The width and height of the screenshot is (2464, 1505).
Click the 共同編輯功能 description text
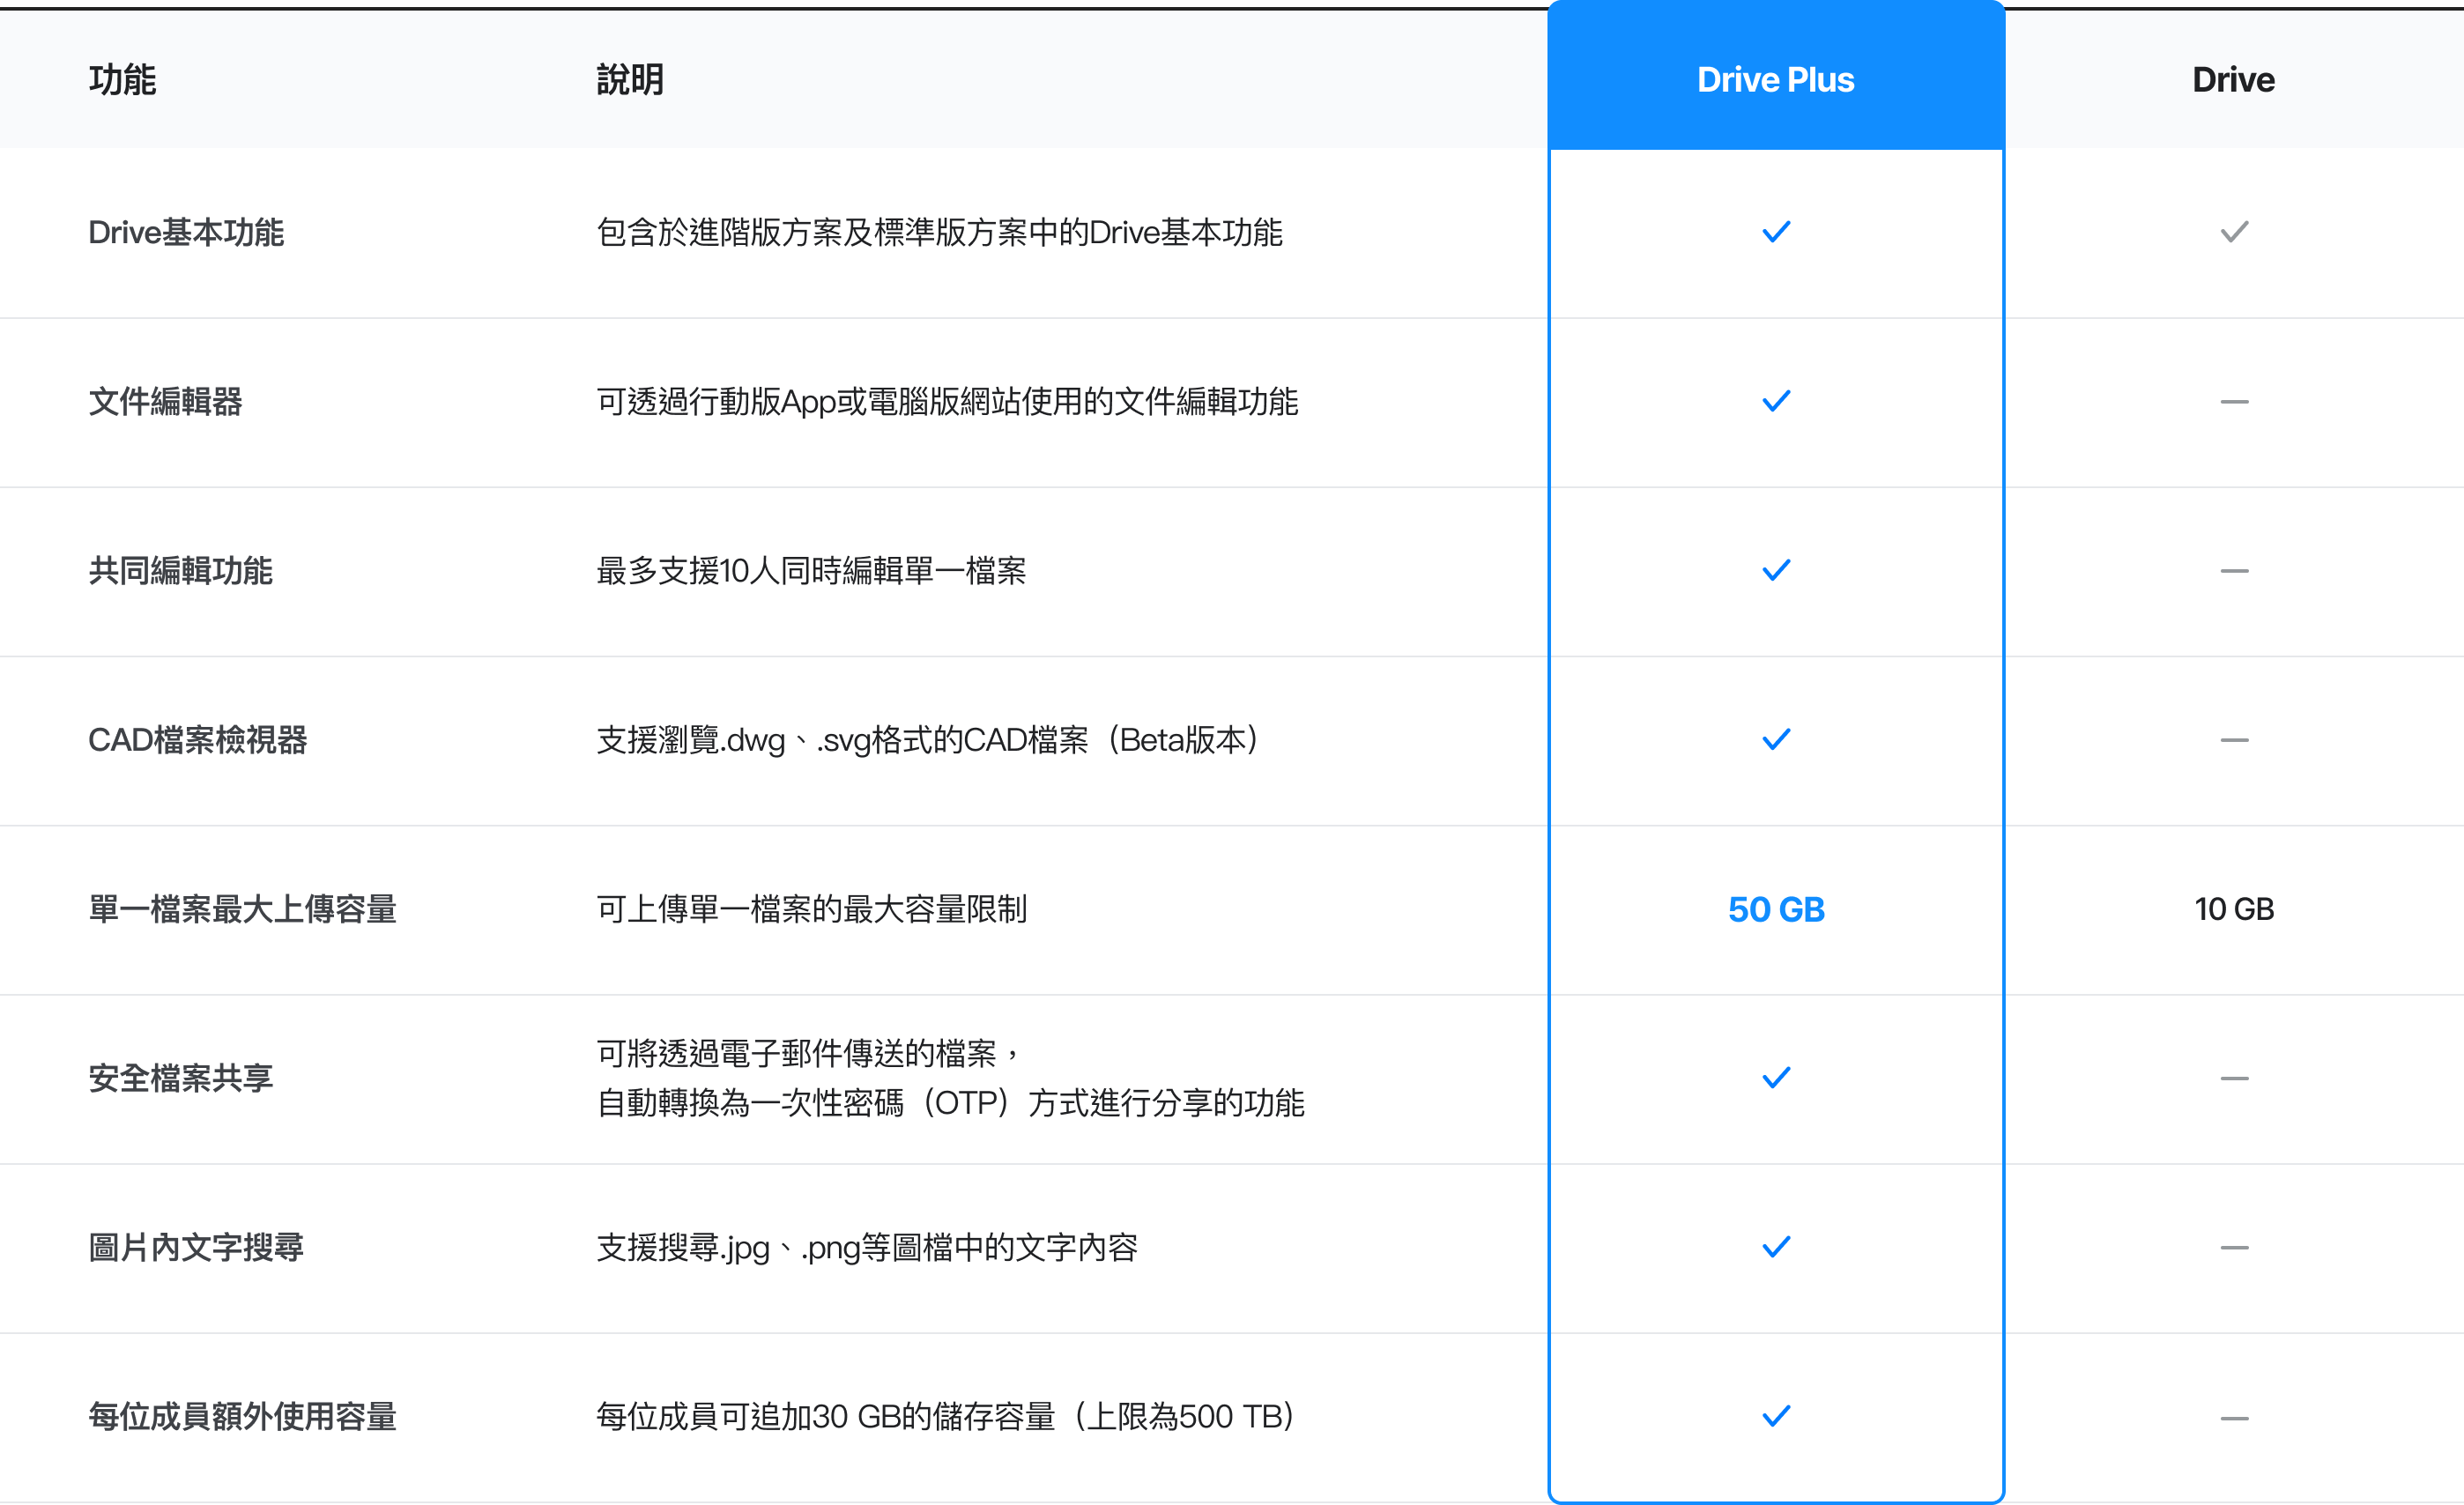point(811,571)
